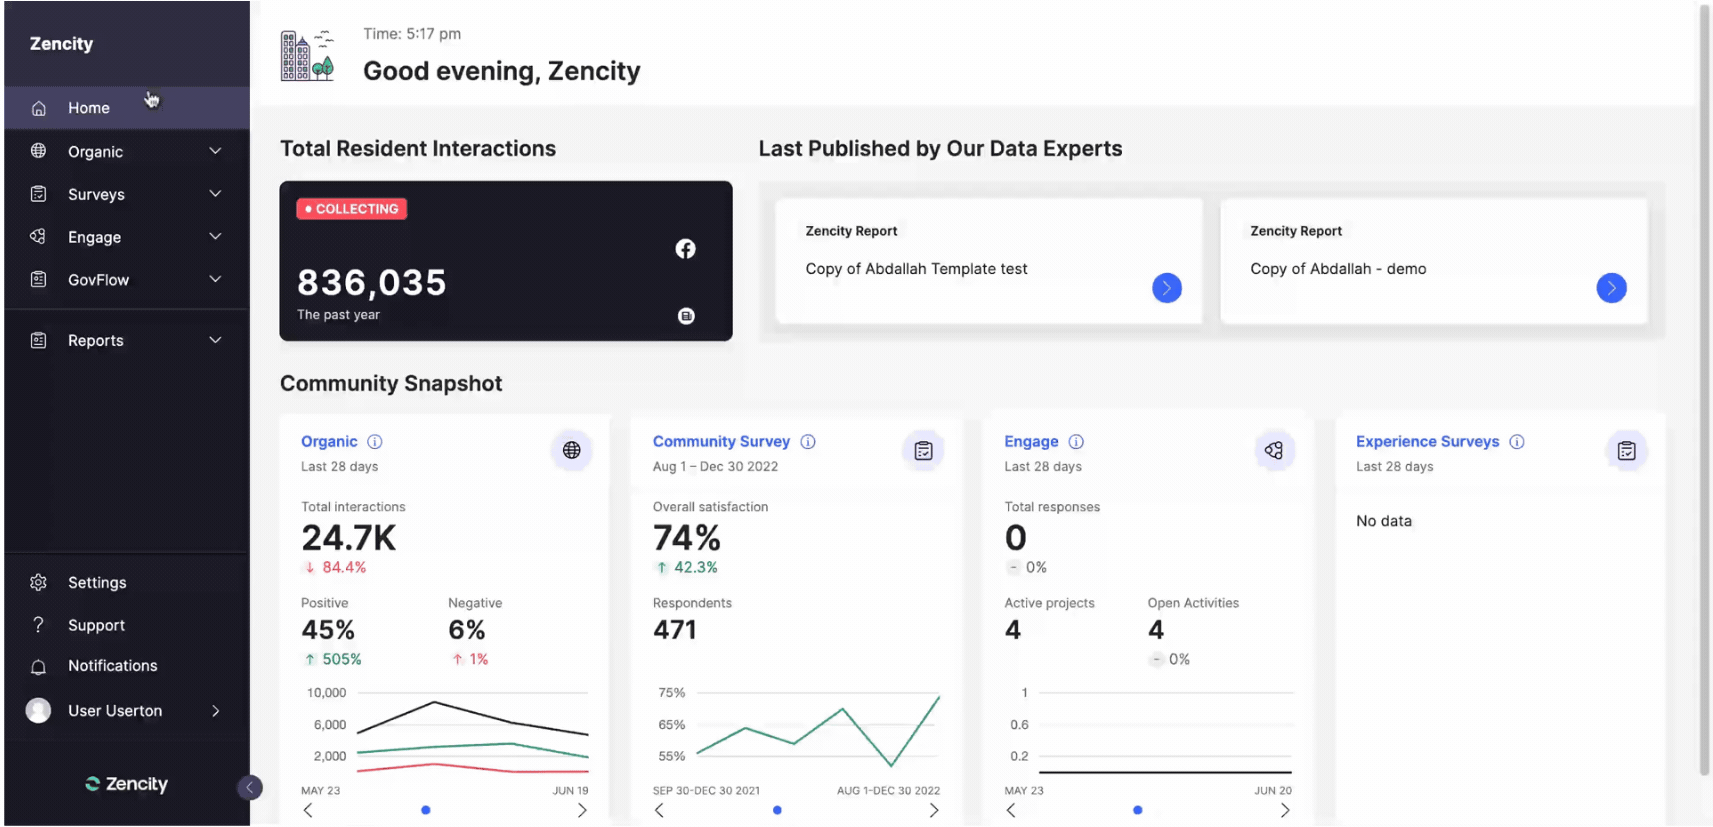Go to previous period on Community Survey chart

659,810
